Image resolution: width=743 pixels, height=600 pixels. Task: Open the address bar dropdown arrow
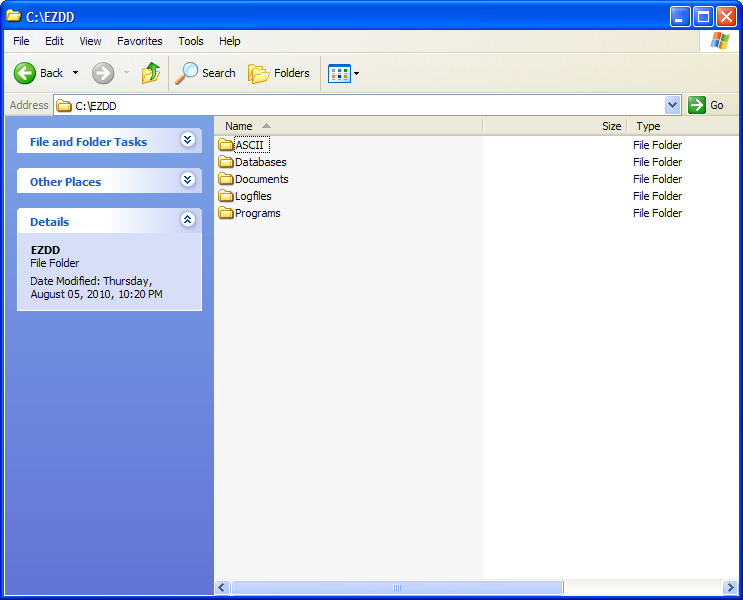point(672,105)
